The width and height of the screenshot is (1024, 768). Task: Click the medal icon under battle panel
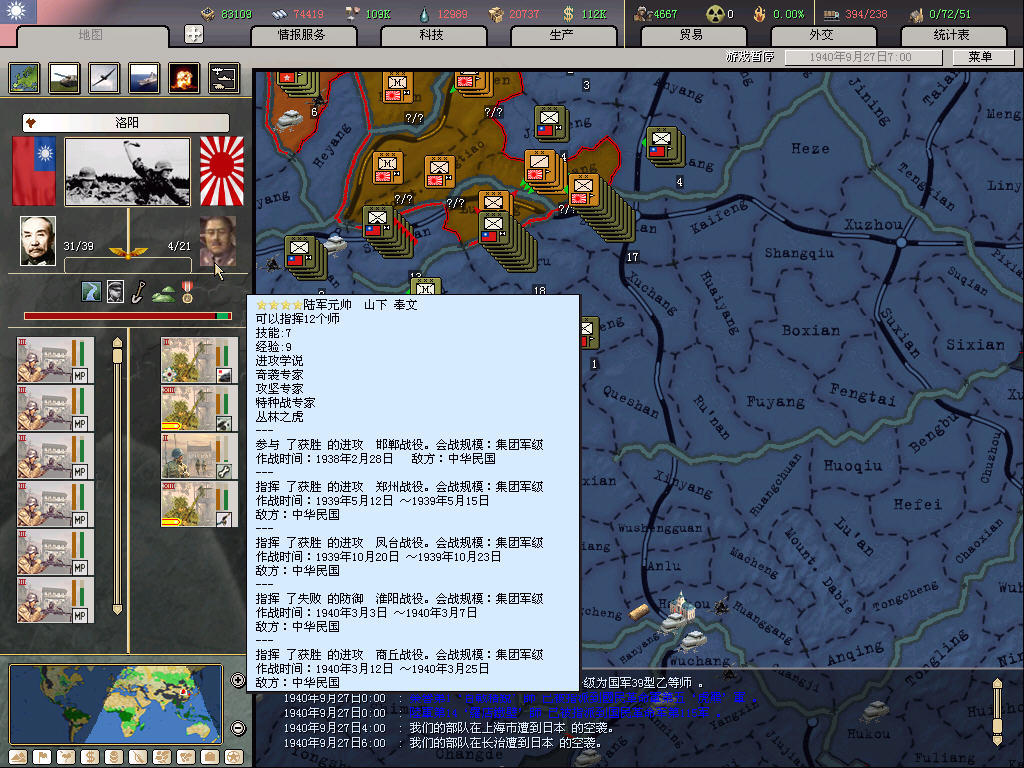pos(186,292)
